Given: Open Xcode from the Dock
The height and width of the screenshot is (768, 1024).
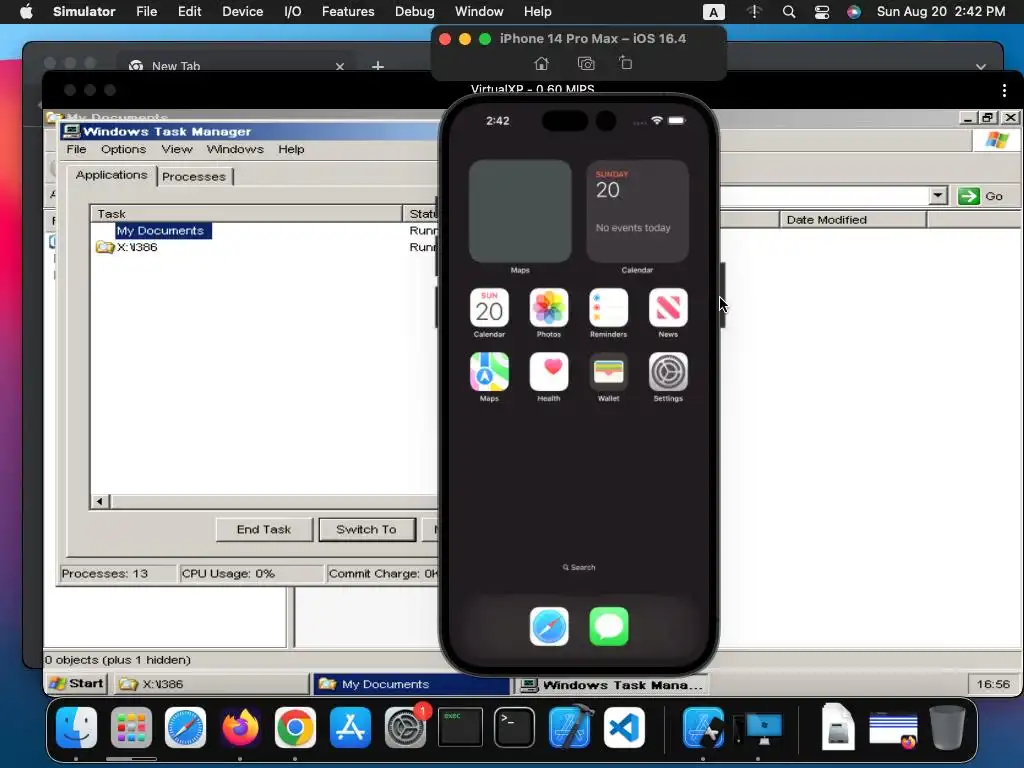Looking at the screenshot, I should point(570,727).
